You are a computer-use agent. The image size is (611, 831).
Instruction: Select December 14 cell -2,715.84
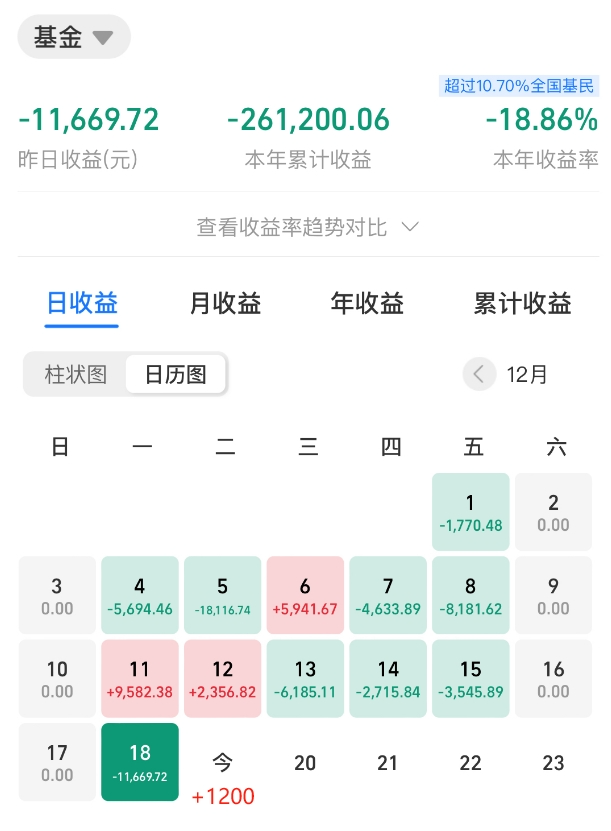click(388, 678)
